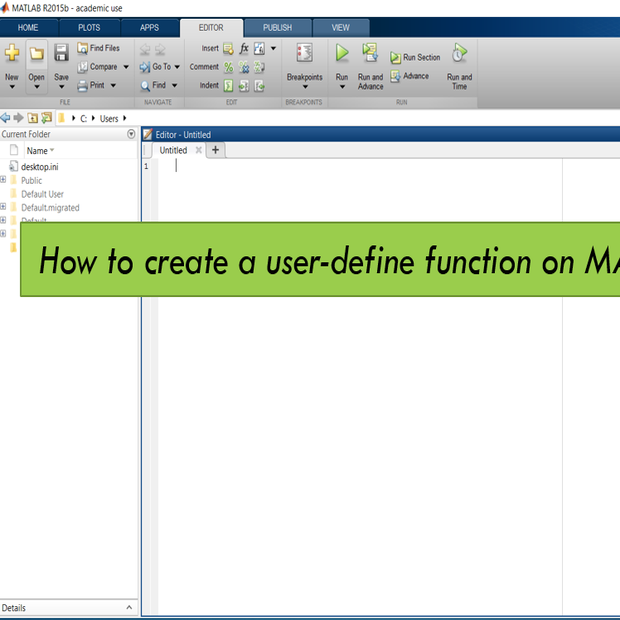Open the Compare dropdown arrow
620x620 pixels.
[x=126, y=67]
